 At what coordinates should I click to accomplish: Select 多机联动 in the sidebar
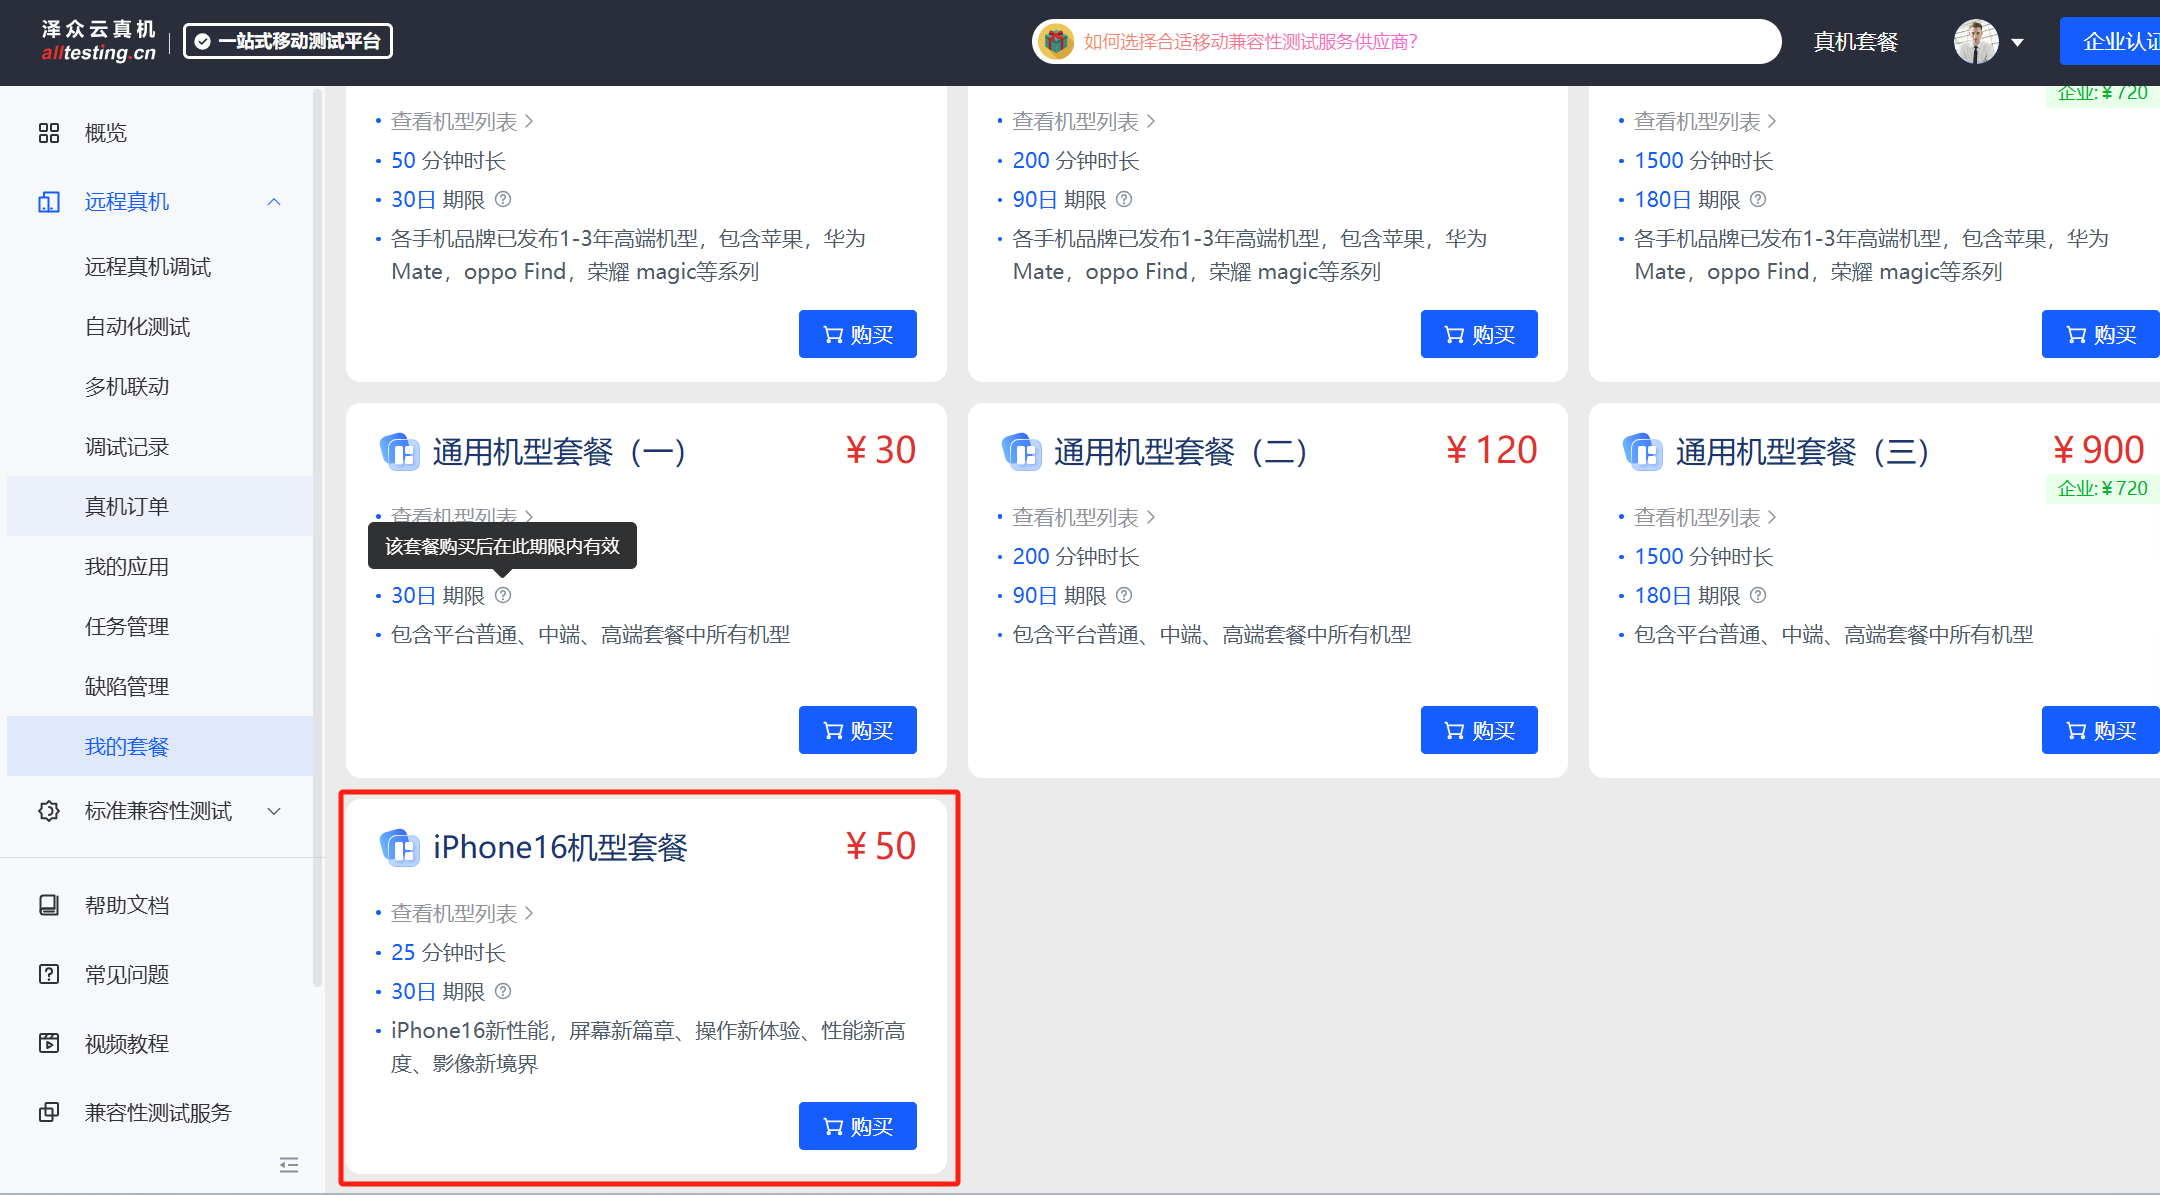127,387
